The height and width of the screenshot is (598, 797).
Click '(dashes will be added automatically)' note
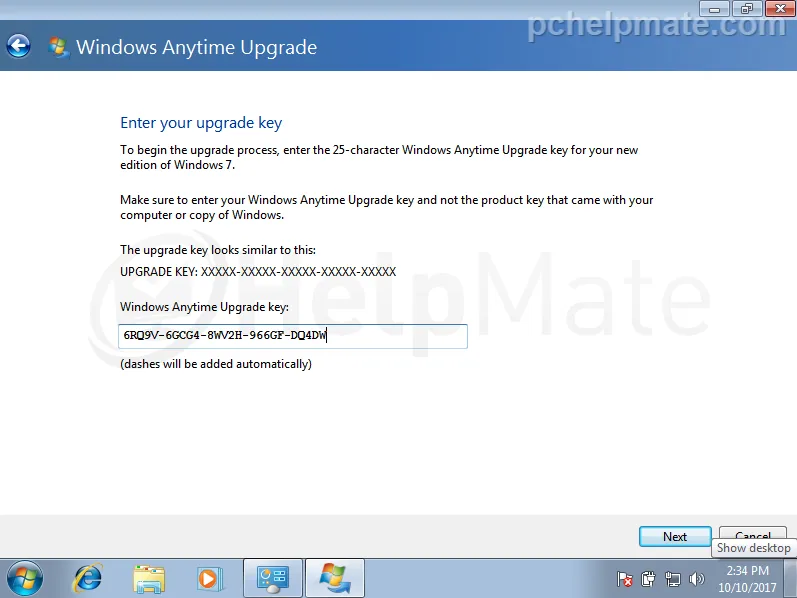216,364
